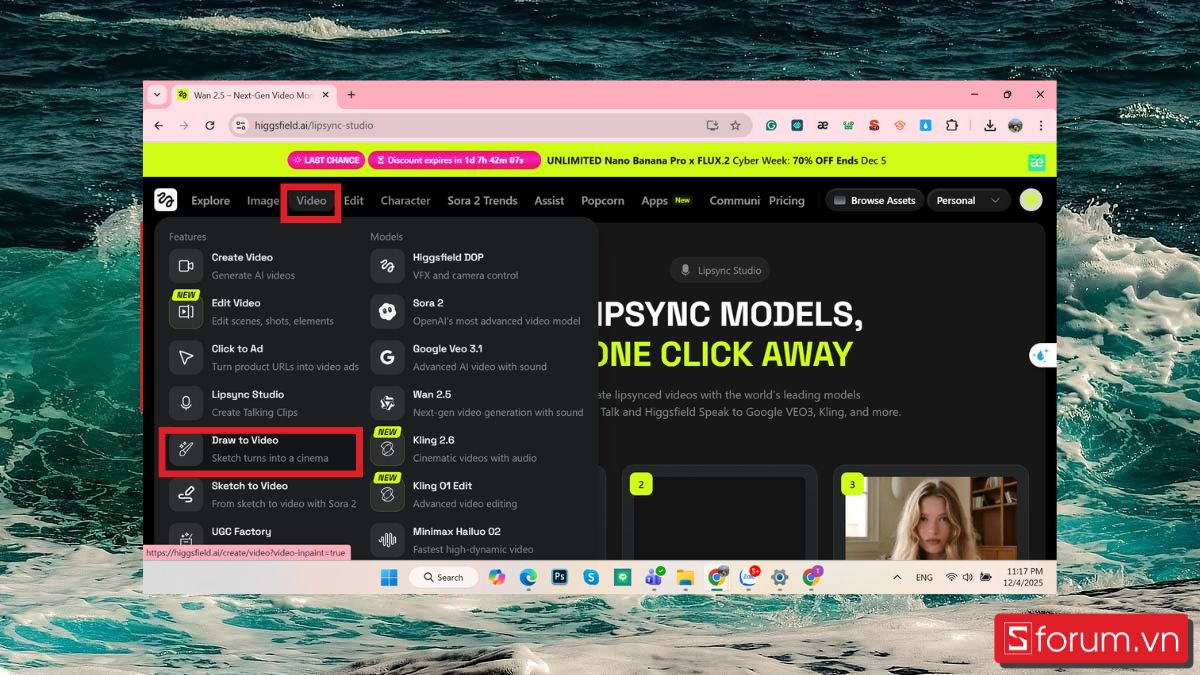This screenshot has width=1200, height=675.
Task: Open Microsoft Edge from the taskbar
Action: (528, 577)
